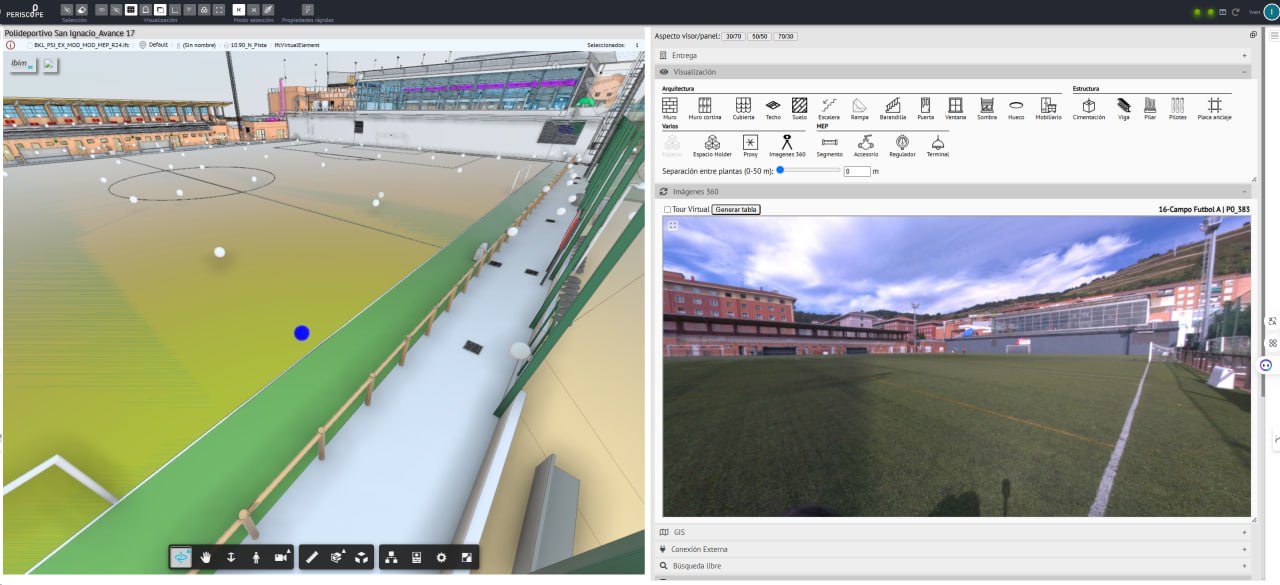Viewport: 1280px width, 585px height.
Task: Select the pan hand tool
Action: 206,558
